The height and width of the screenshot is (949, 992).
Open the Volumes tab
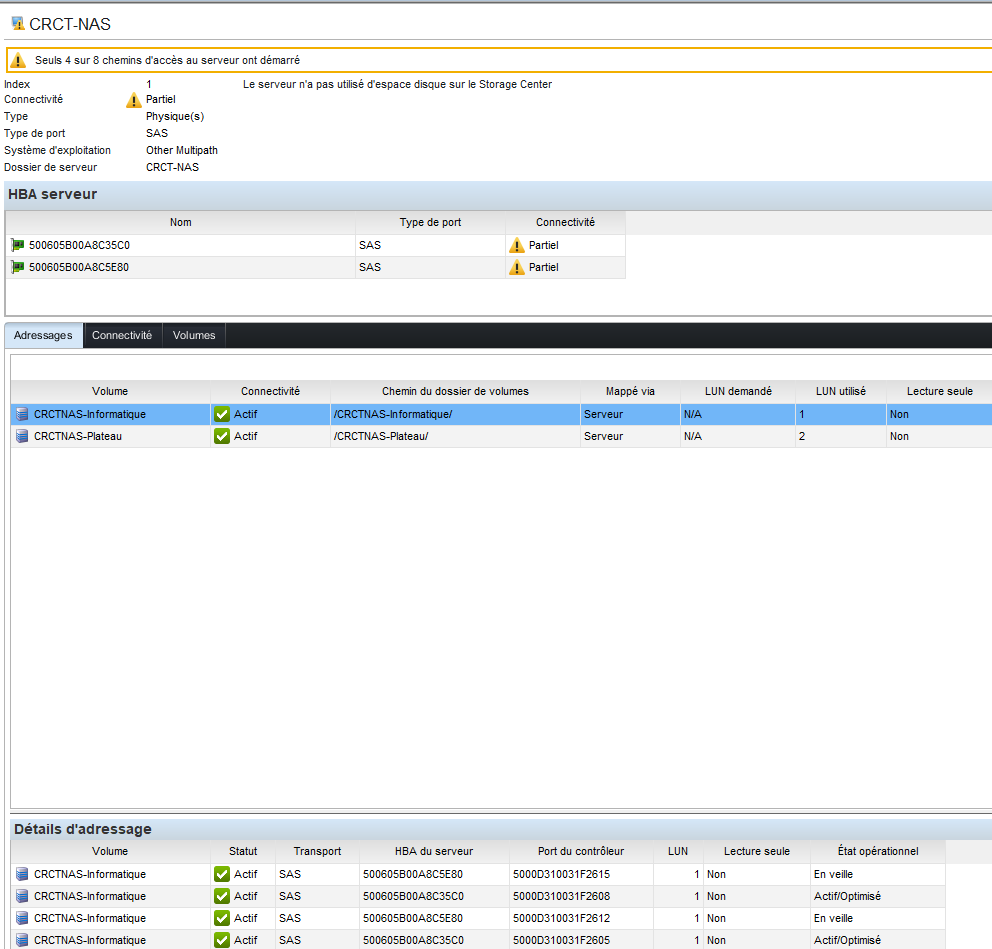[x=194, y=335]
